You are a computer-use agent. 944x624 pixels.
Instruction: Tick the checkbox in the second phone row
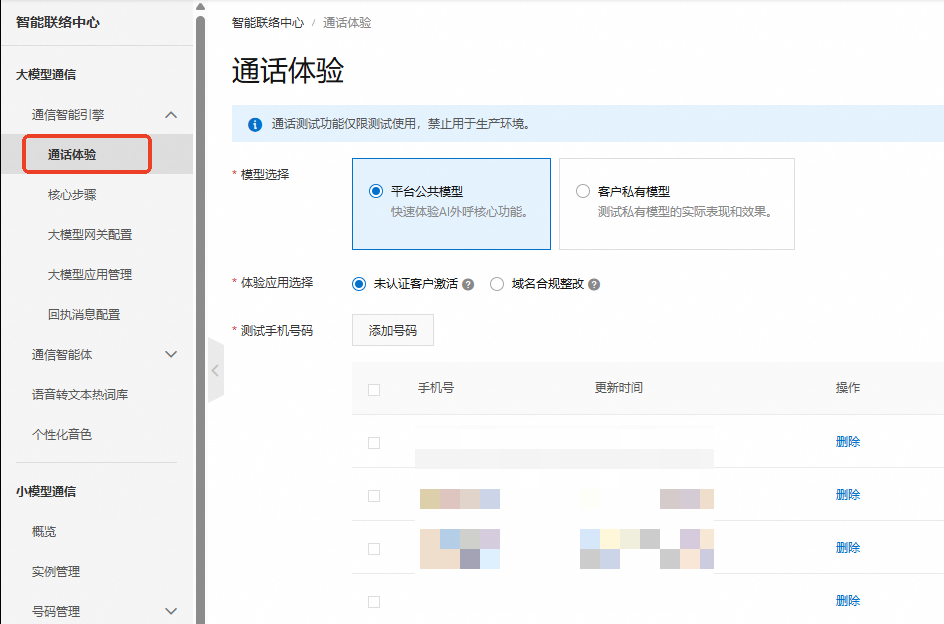374,496
